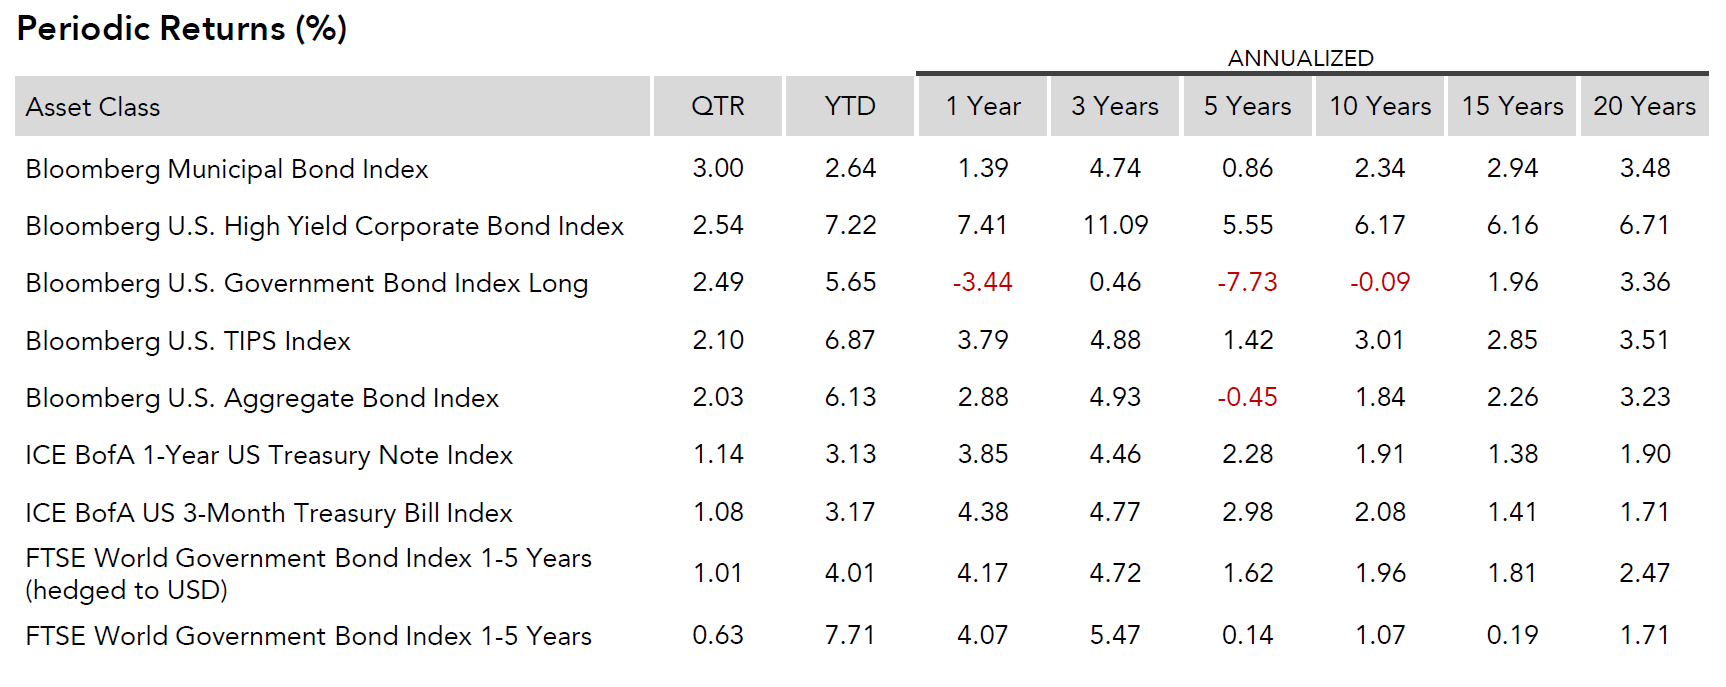This screenshot has width=1726, height=687.
Task: Click the Asset Class header cell
Action: pyautogui.click(x=93, y=107)
